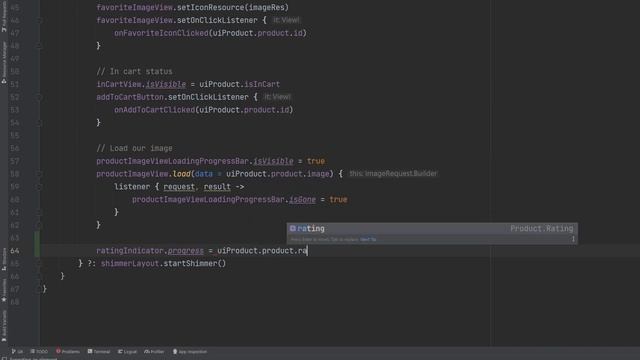The width and height of the screenshot is (640, 360).
Task: Click the Terminal icon in bottom bar
Action: pos(90,351)
